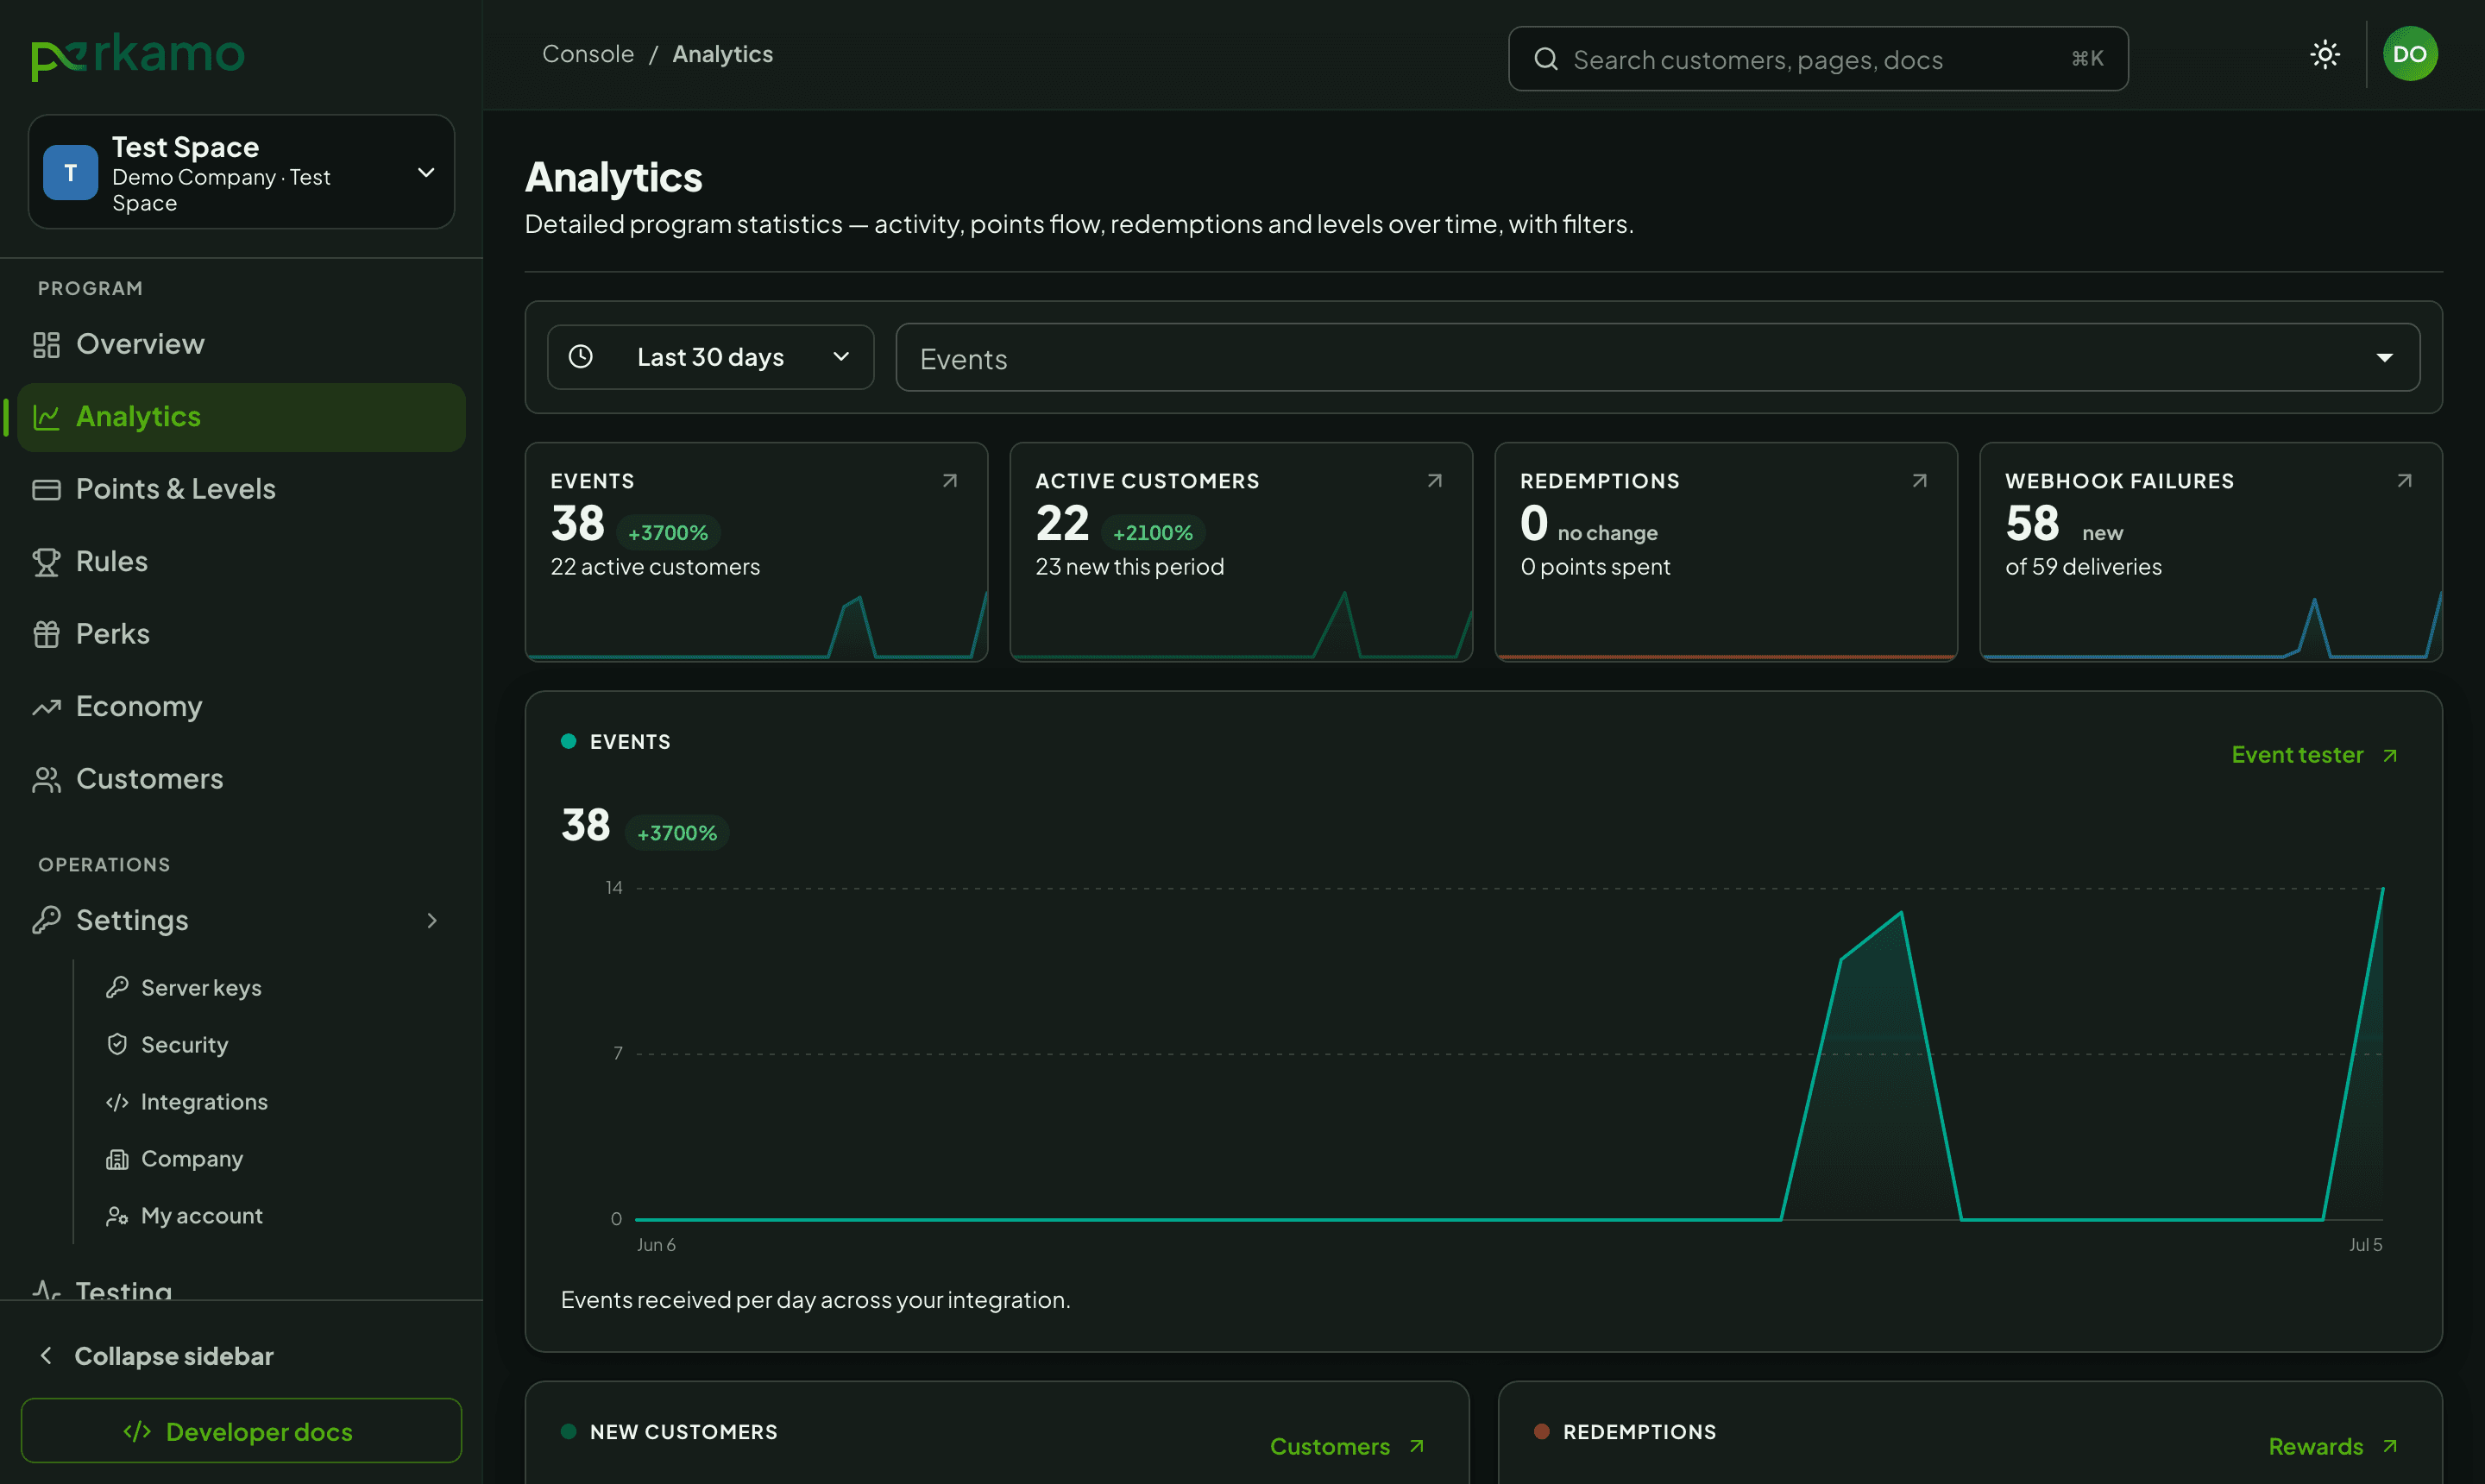
Task: Click the Collapse sidebar left chevron
Action: tap(45, 1356)
